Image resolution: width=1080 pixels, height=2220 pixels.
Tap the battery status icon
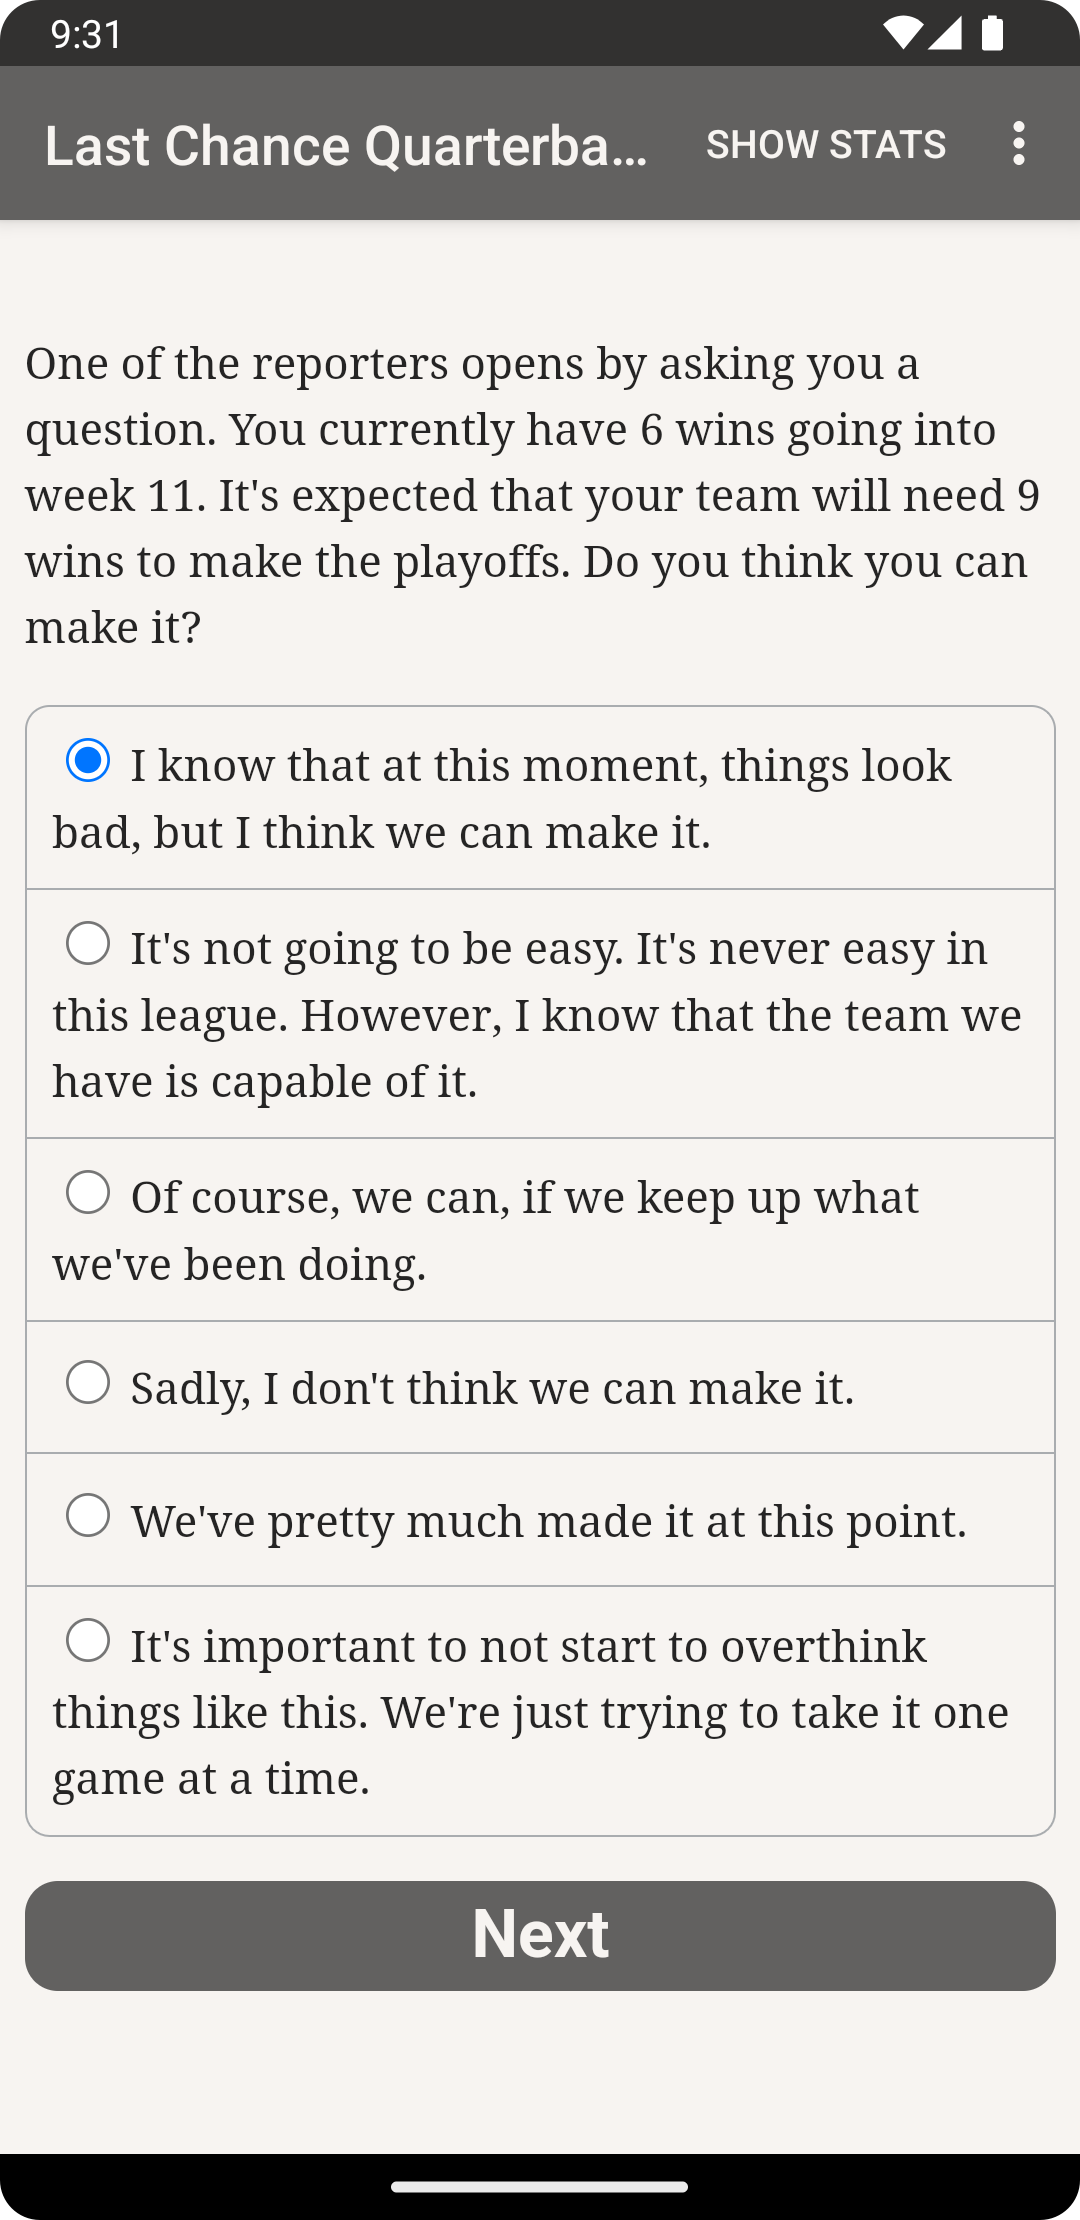[992, 34]
